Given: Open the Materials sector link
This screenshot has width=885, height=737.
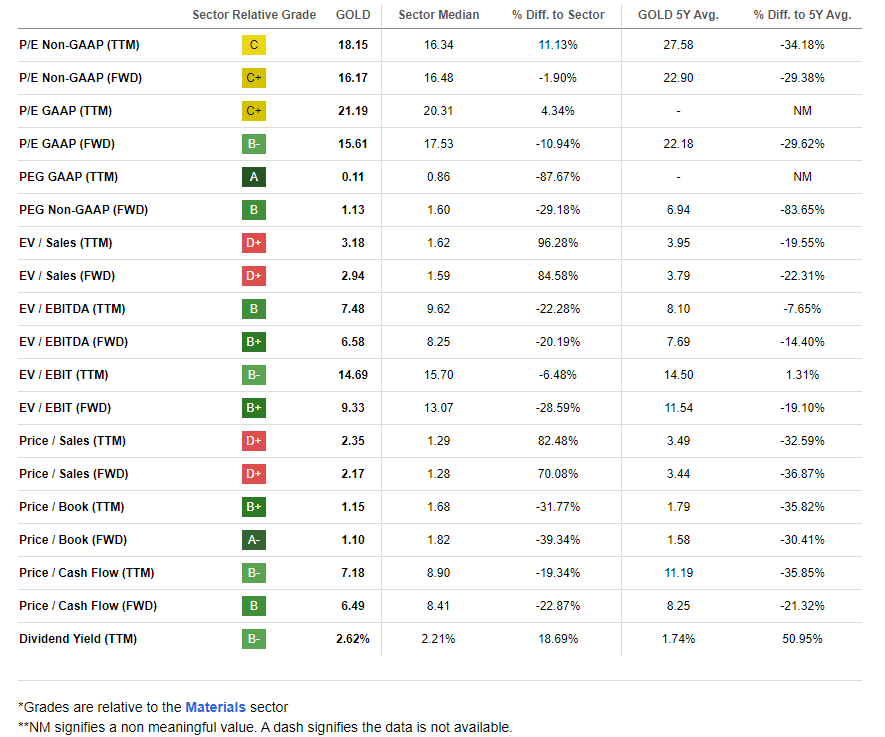Looking at the screenshot, I should pyautogui.click(x=215, y=708).
